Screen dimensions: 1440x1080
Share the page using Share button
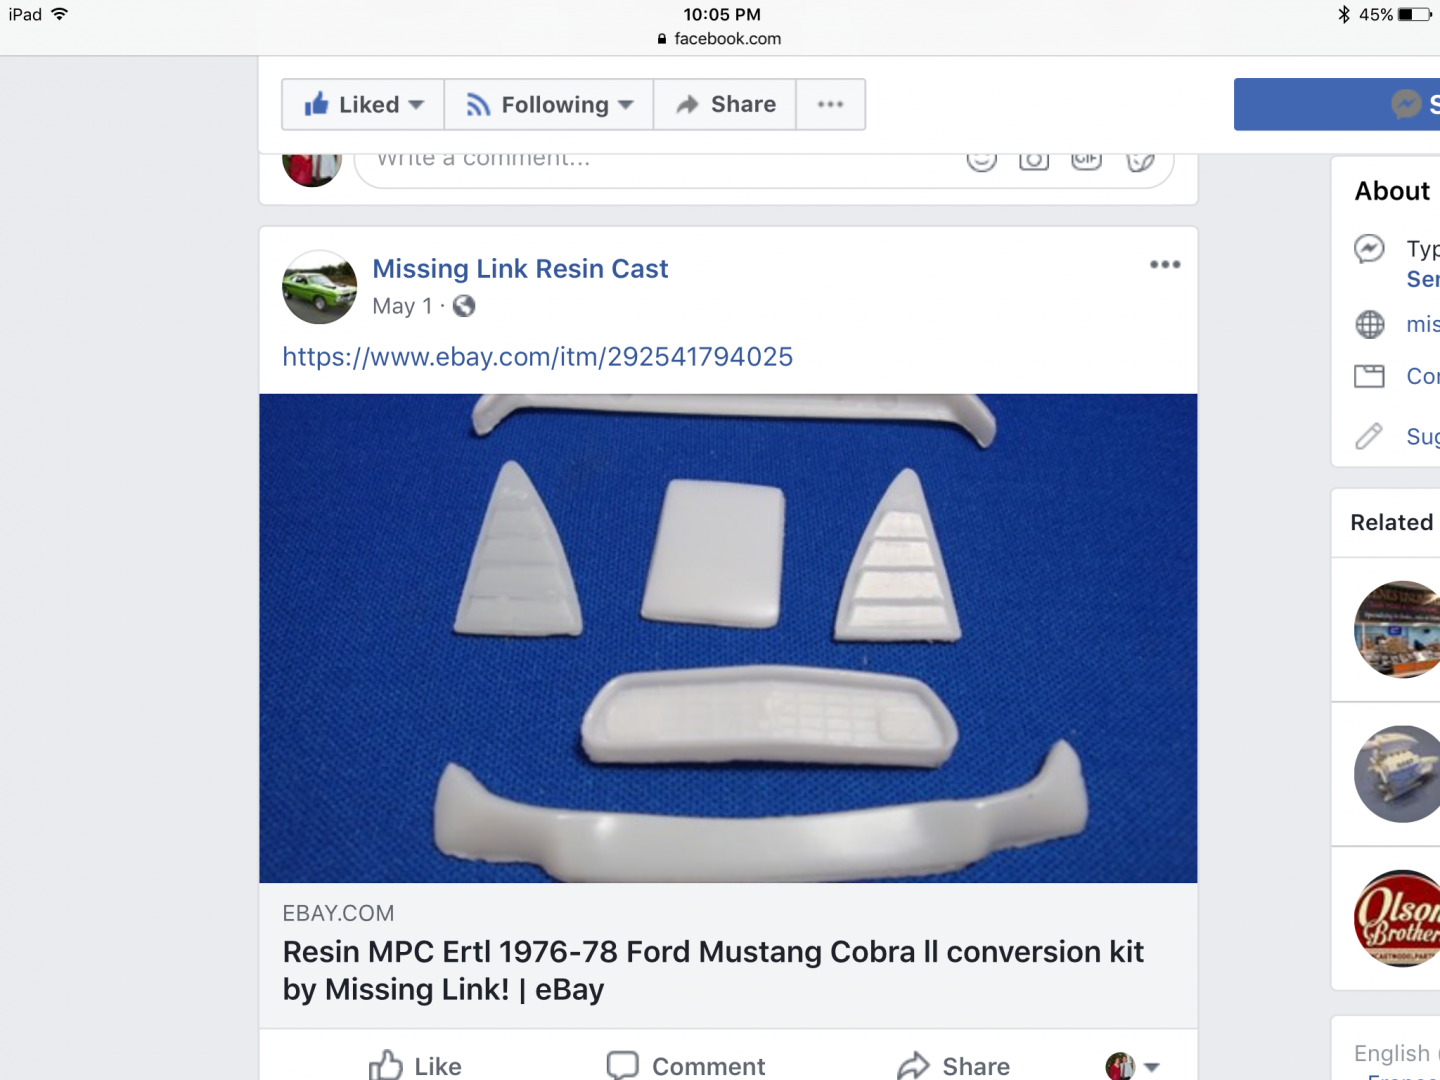(725, 105)
